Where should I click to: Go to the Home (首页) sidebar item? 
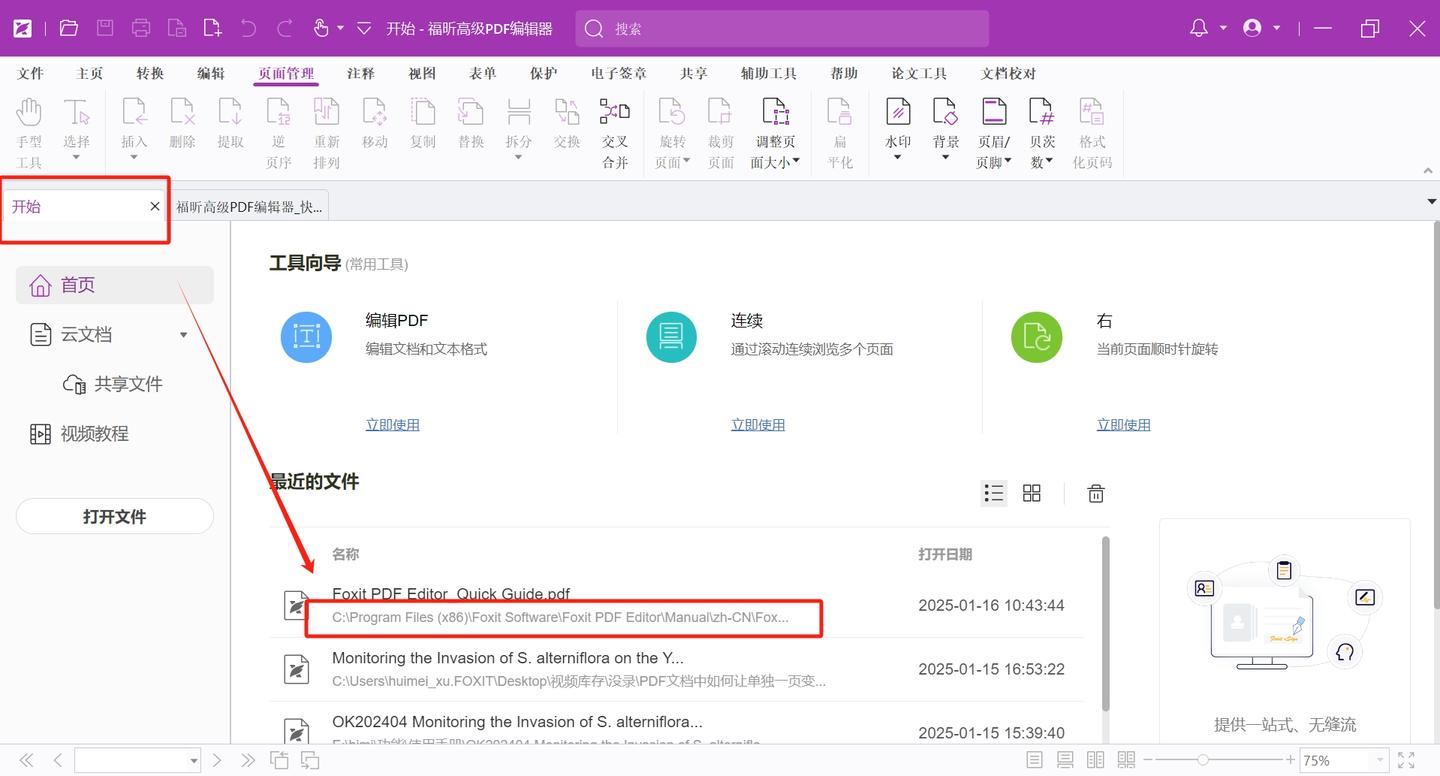click(115, 285)
